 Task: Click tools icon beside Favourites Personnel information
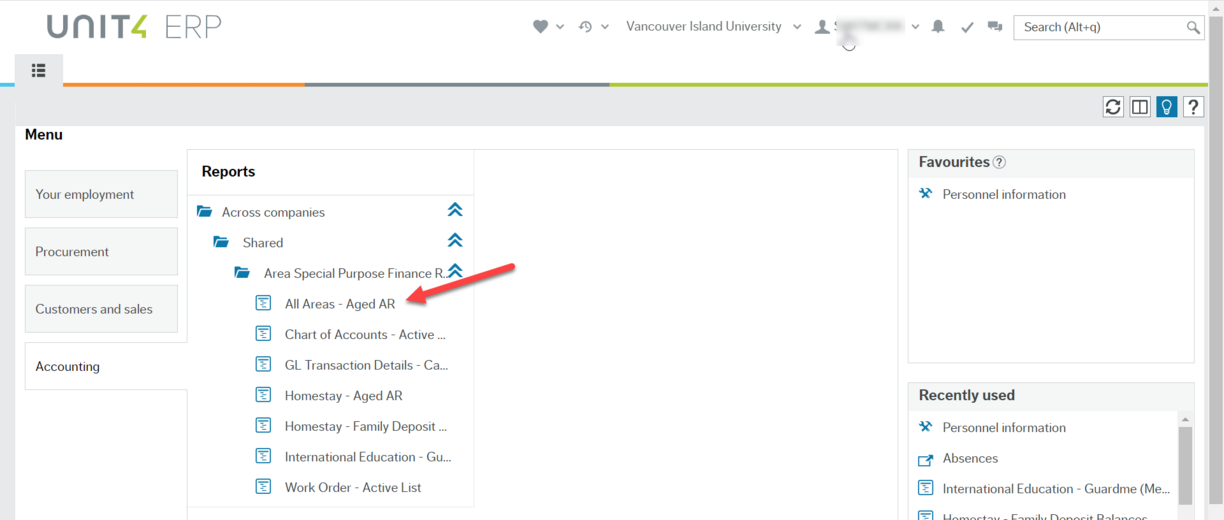click(925, 194)
